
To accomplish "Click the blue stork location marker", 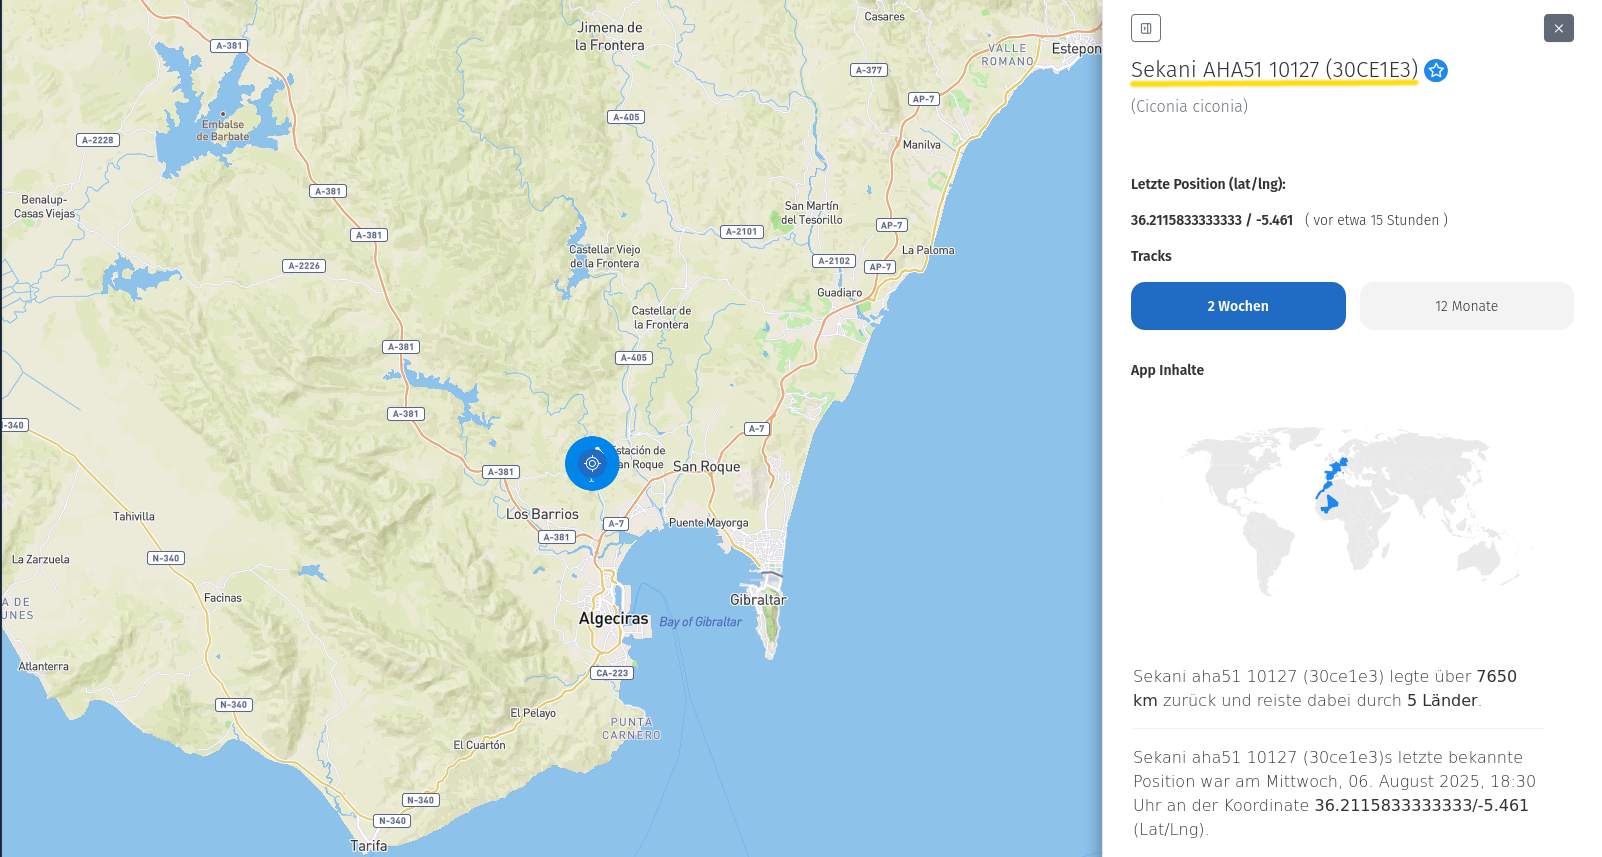I will point(592,464).
